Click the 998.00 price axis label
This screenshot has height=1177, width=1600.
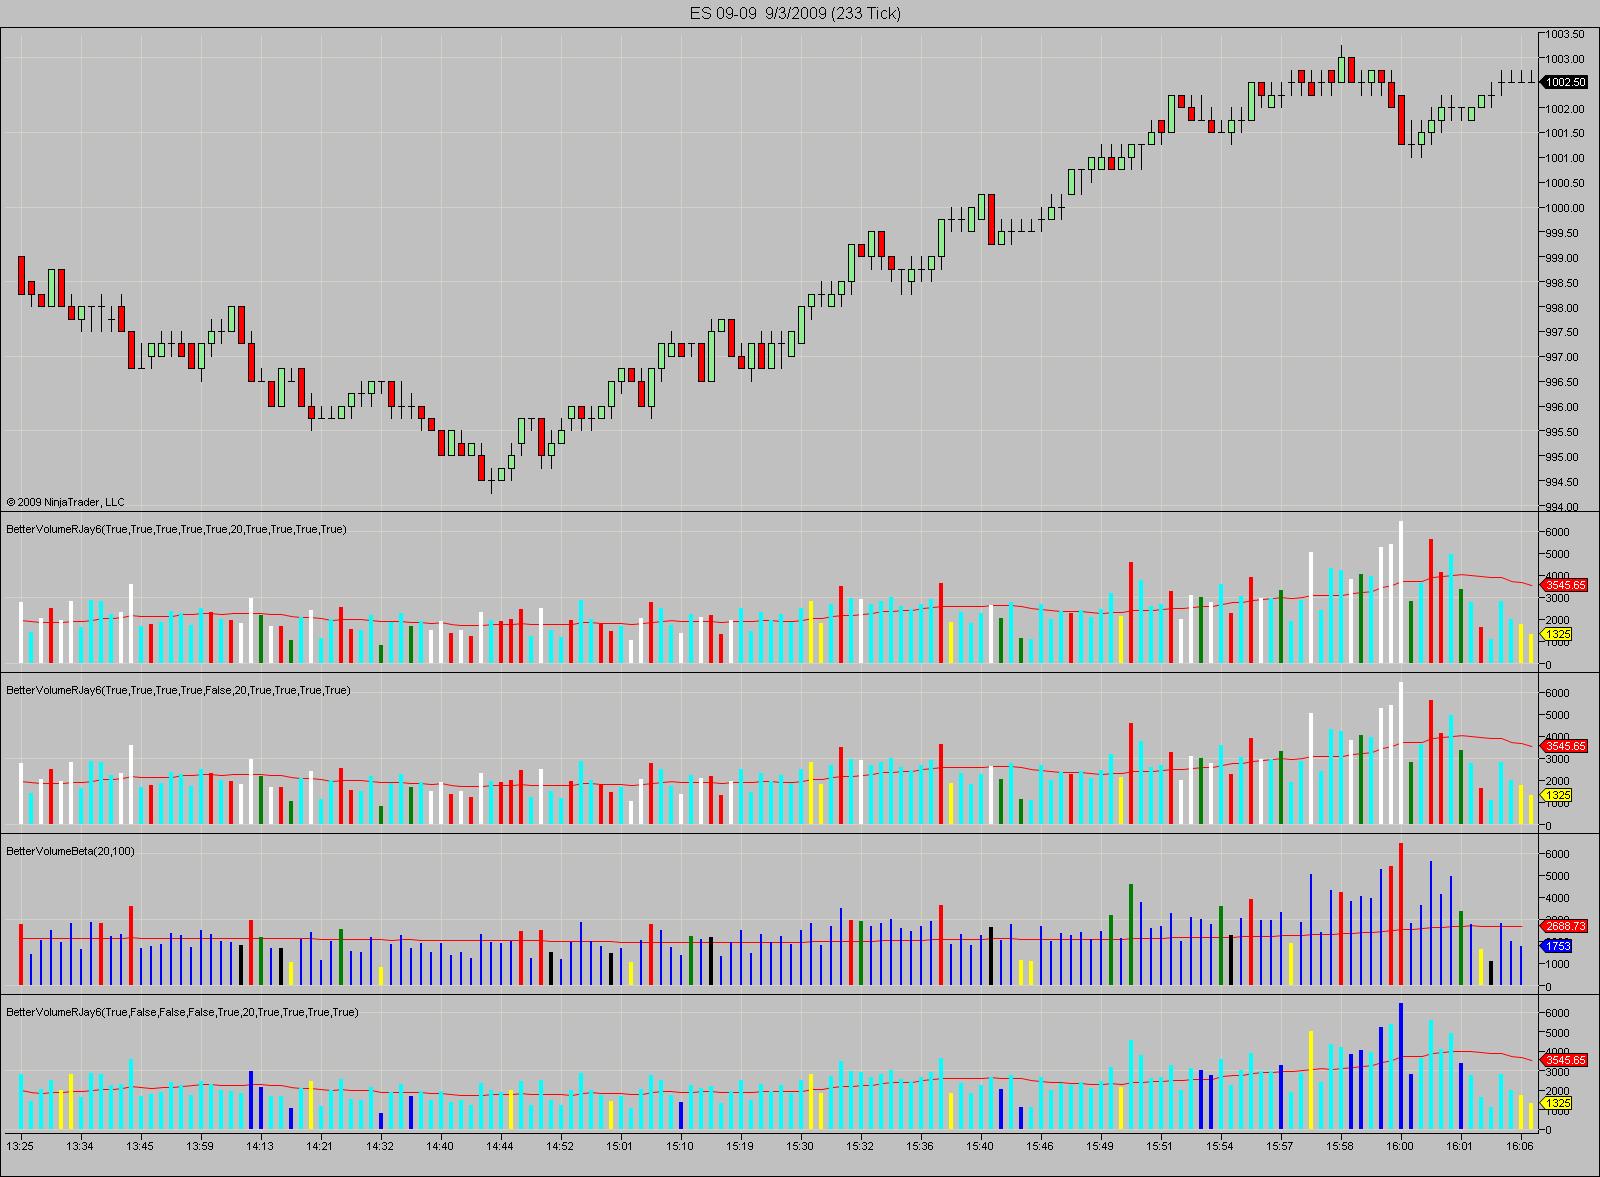pos(1563,308)
